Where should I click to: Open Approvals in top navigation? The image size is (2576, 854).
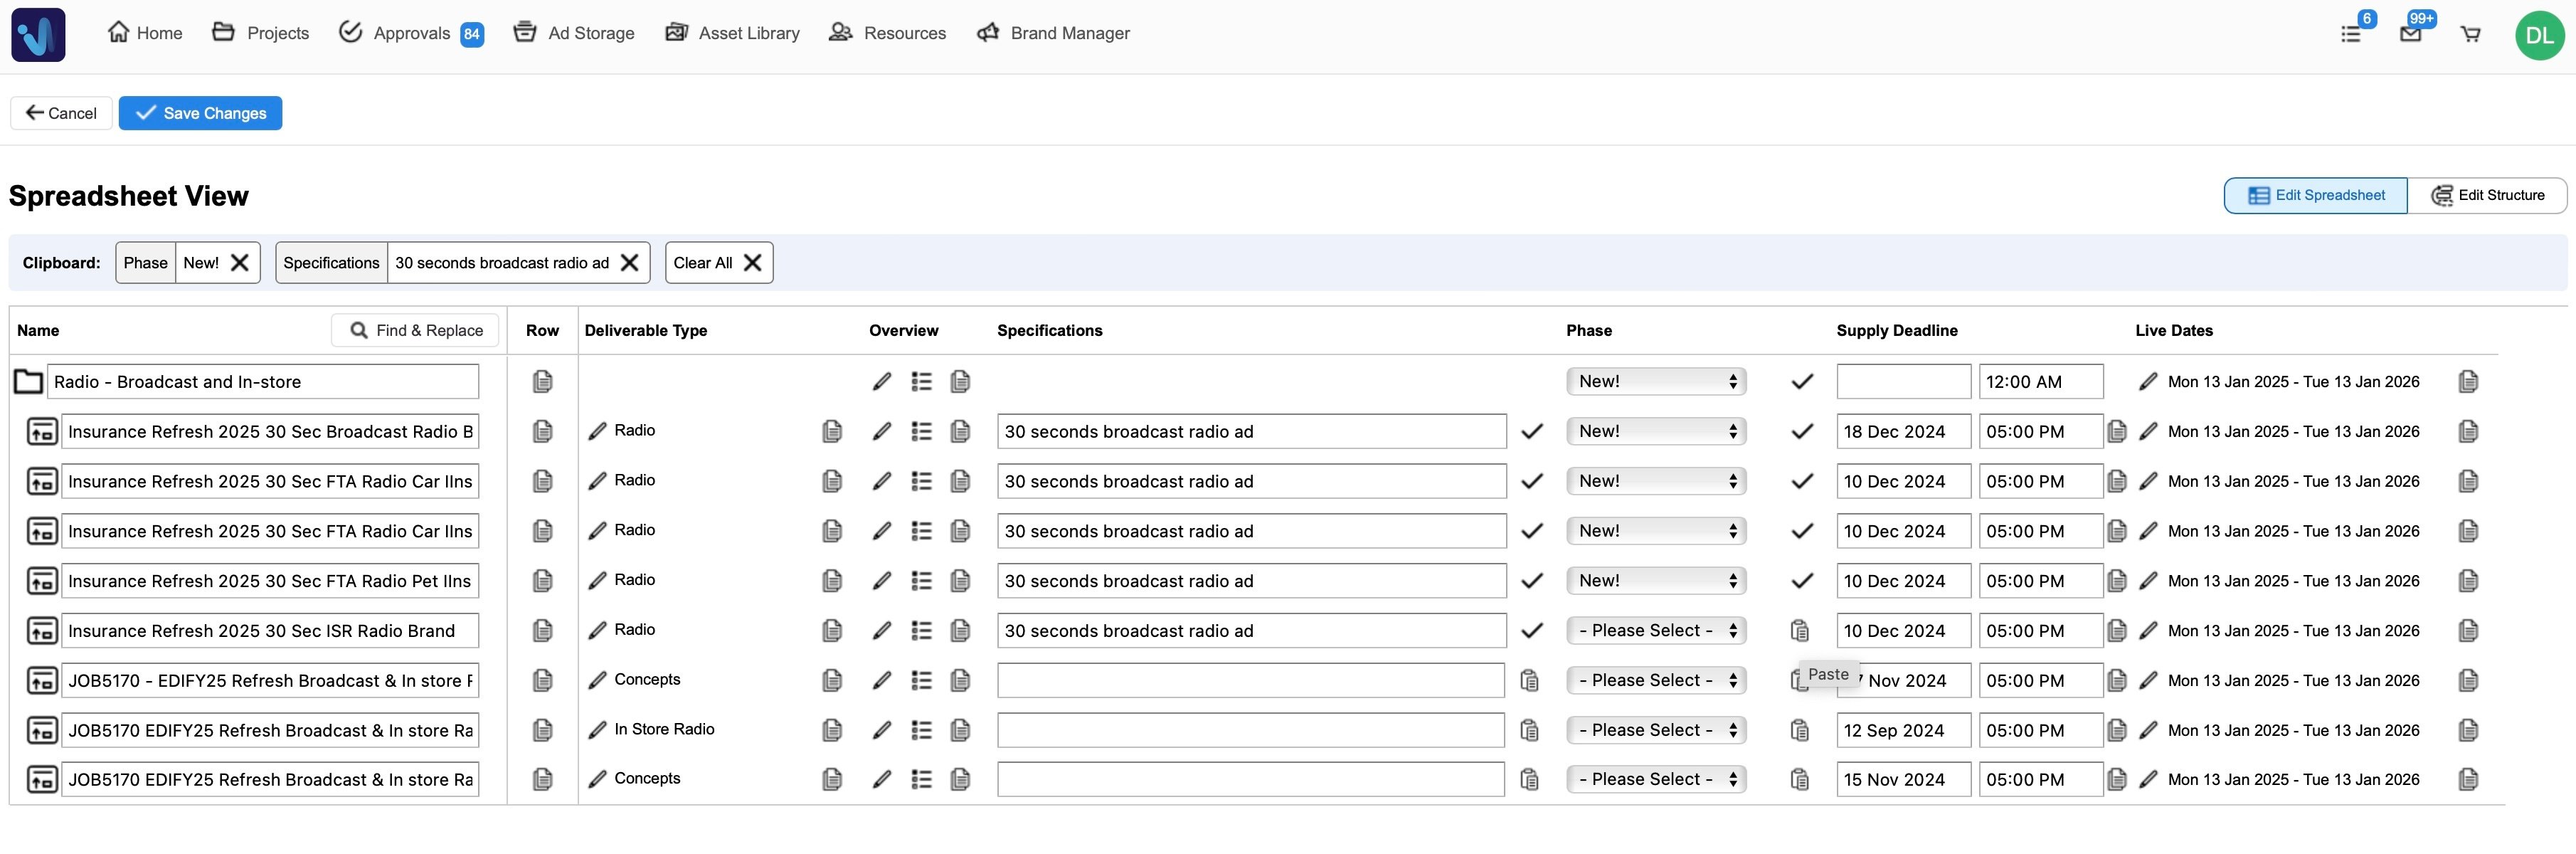pyautogui.click(x=411, y=34)
